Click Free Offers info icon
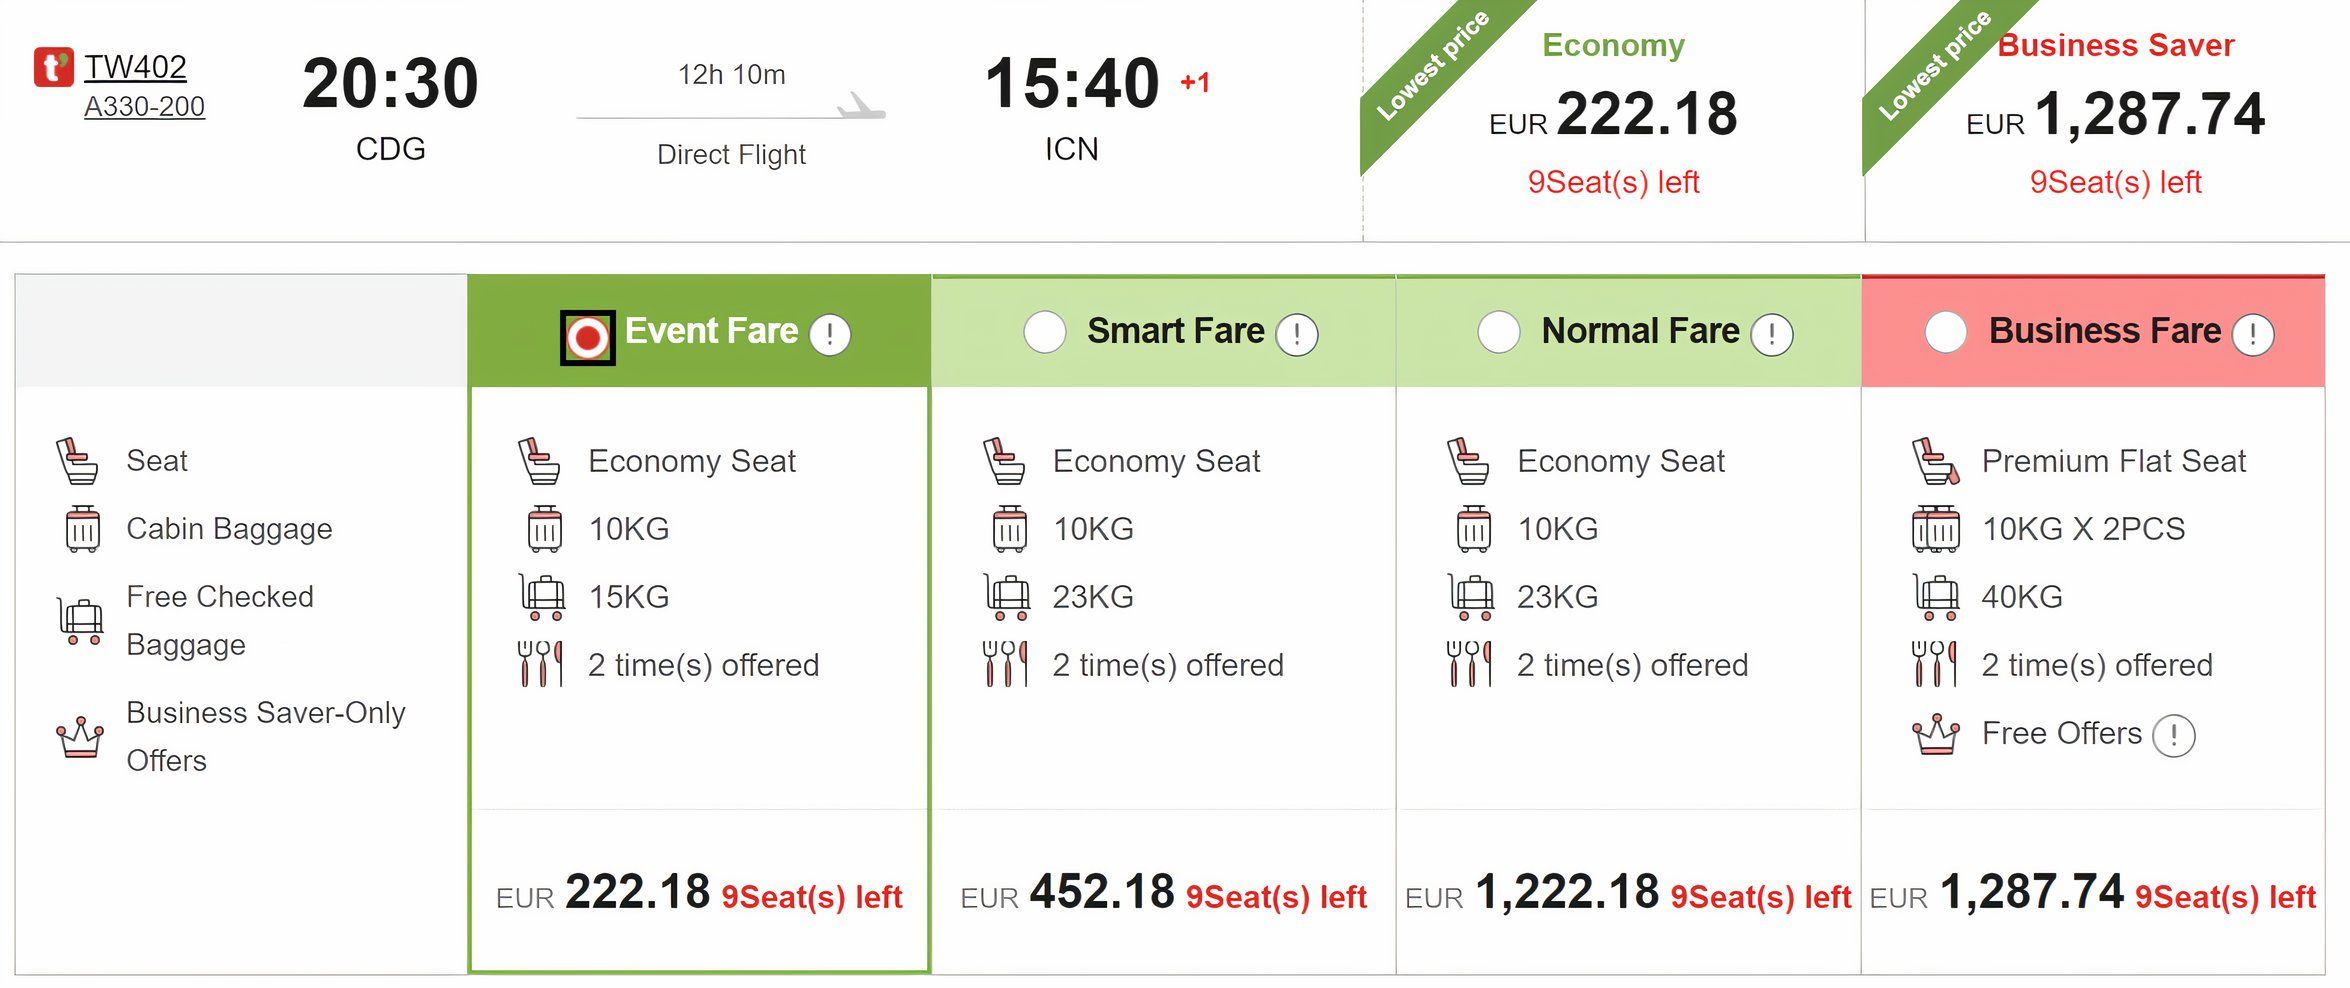Viewport: 2350px width, 988px height. 2174,736
